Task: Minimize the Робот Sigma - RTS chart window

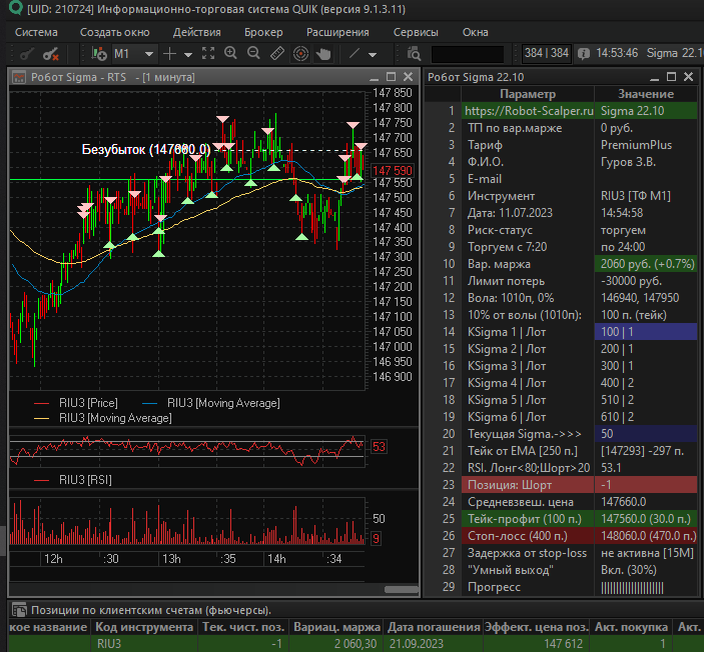Action: 374,78
